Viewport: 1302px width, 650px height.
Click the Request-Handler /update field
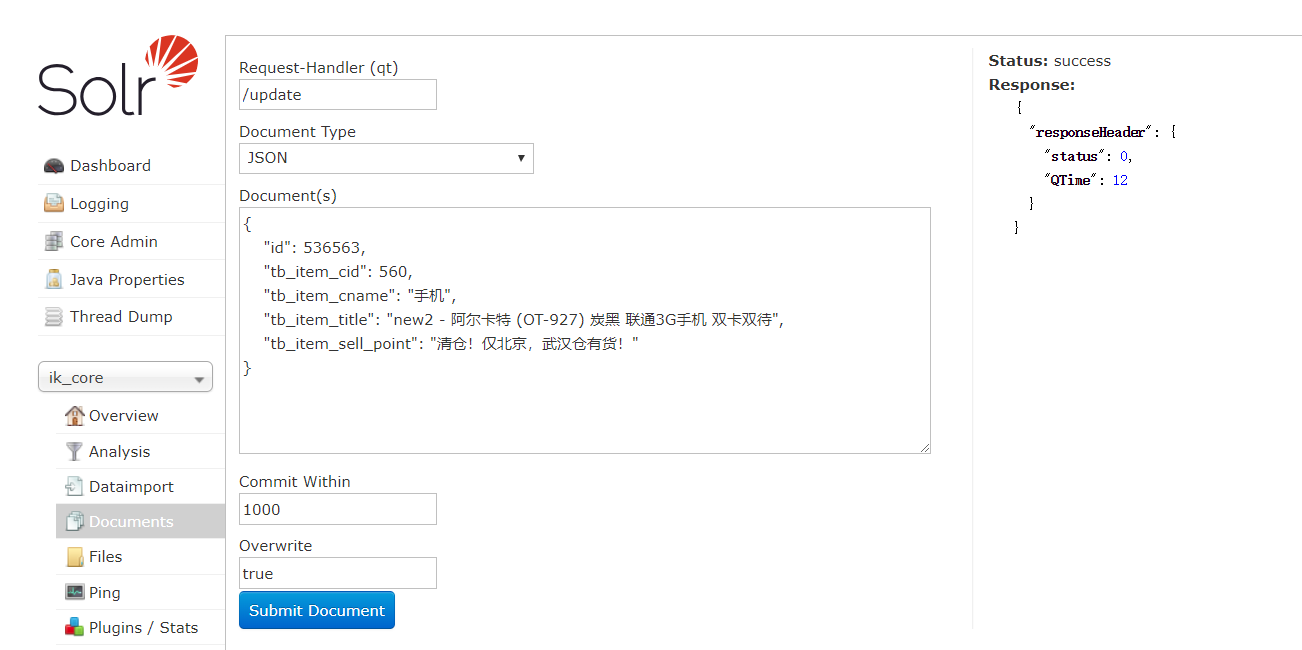pos(338,94)
